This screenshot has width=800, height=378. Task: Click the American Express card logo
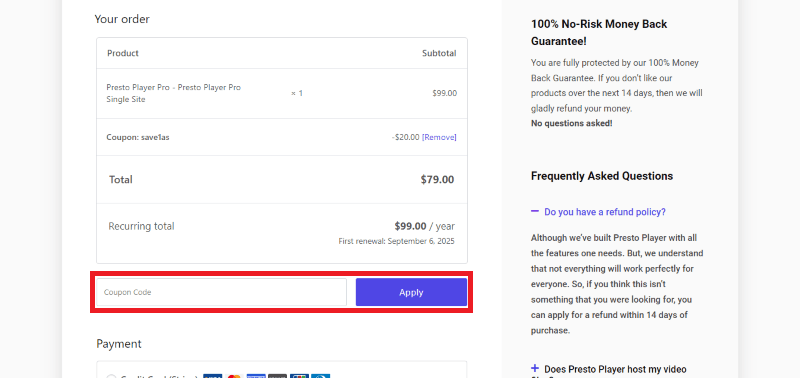coord(256,376)
